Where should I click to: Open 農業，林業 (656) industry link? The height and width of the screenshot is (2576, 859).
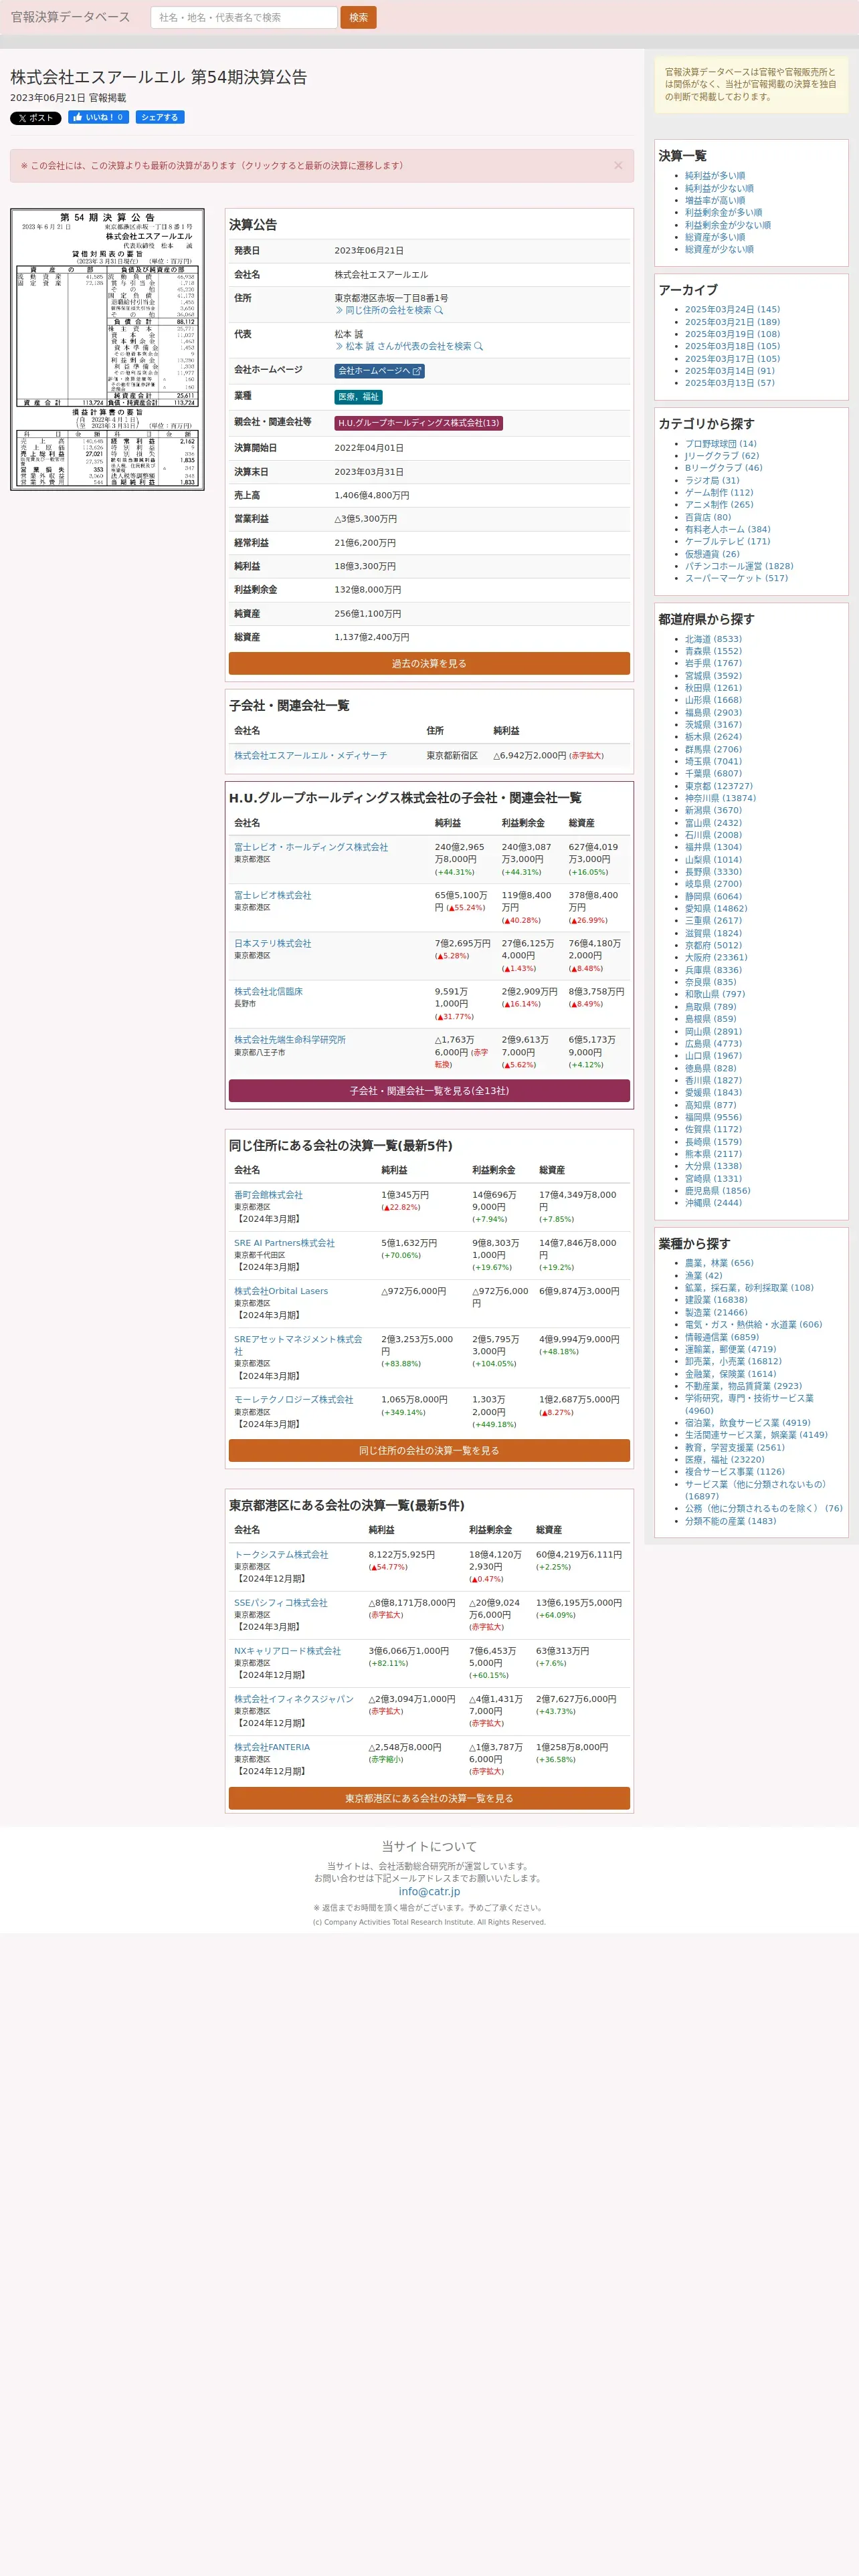pos(719,1263)
